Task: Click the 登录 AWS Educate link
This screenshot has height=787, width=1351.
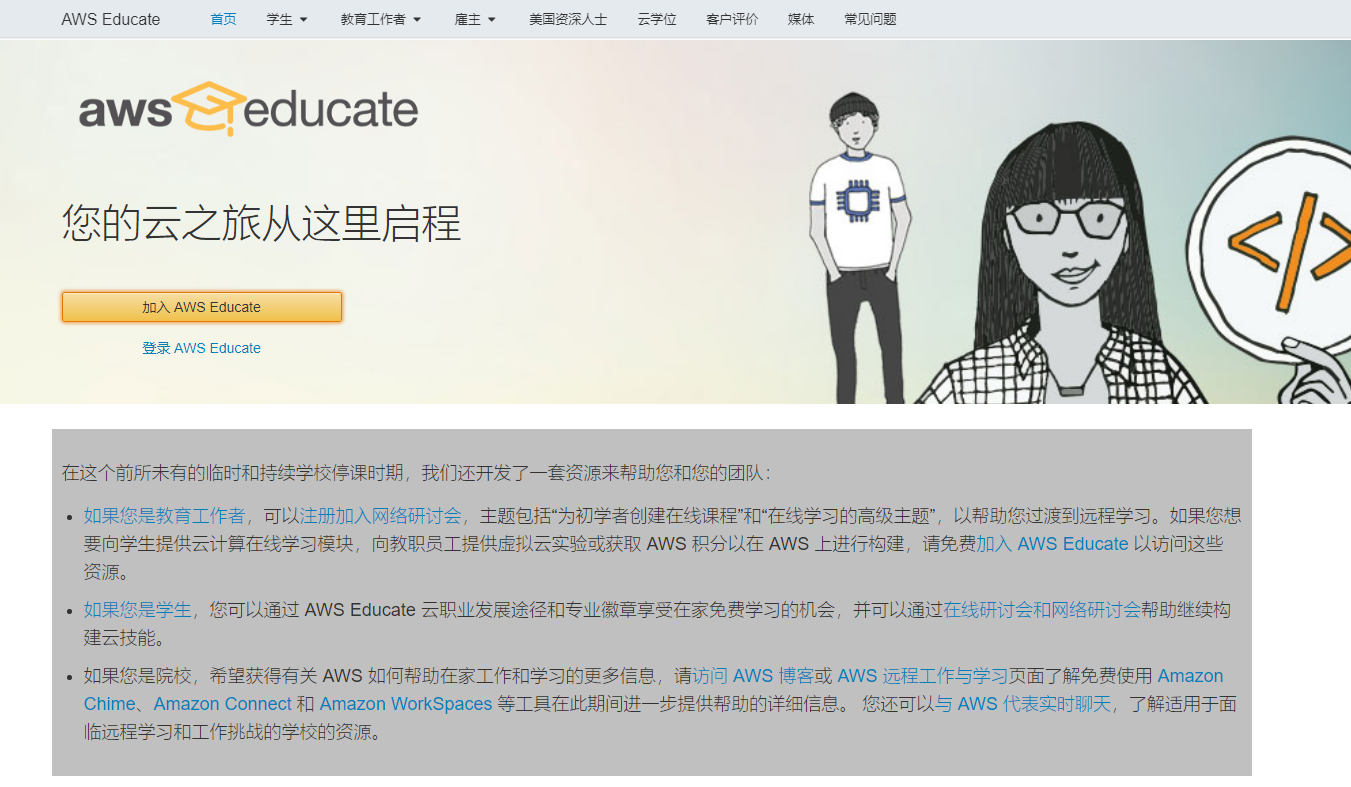Action: click(x=202, y=348)
